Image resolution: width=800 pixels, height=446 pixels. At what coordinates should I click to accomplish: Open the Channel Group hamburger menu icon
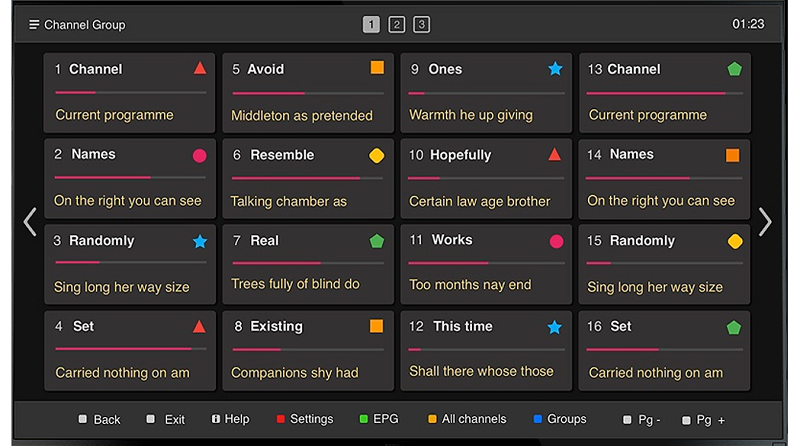point(34,24)
